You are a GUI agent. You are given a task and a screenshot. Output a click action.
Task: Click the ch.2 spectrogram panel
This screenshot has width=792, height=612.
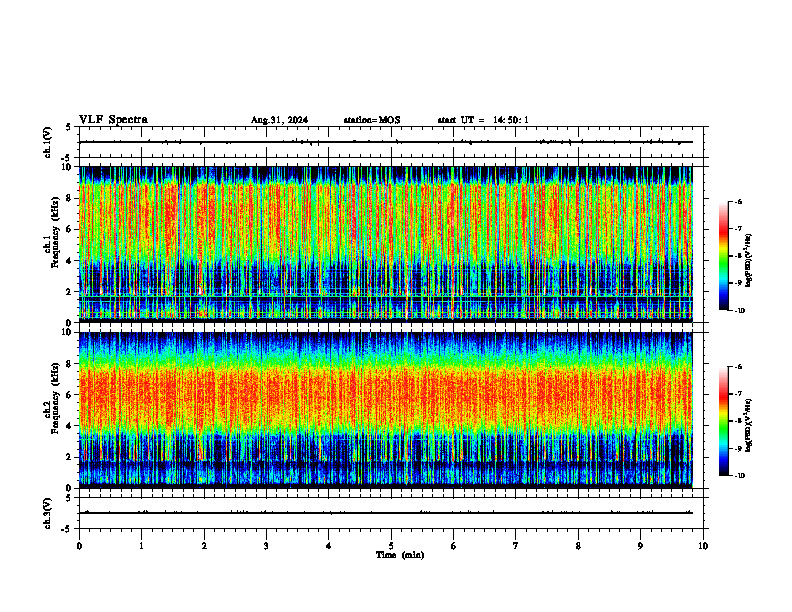[386, 410]
